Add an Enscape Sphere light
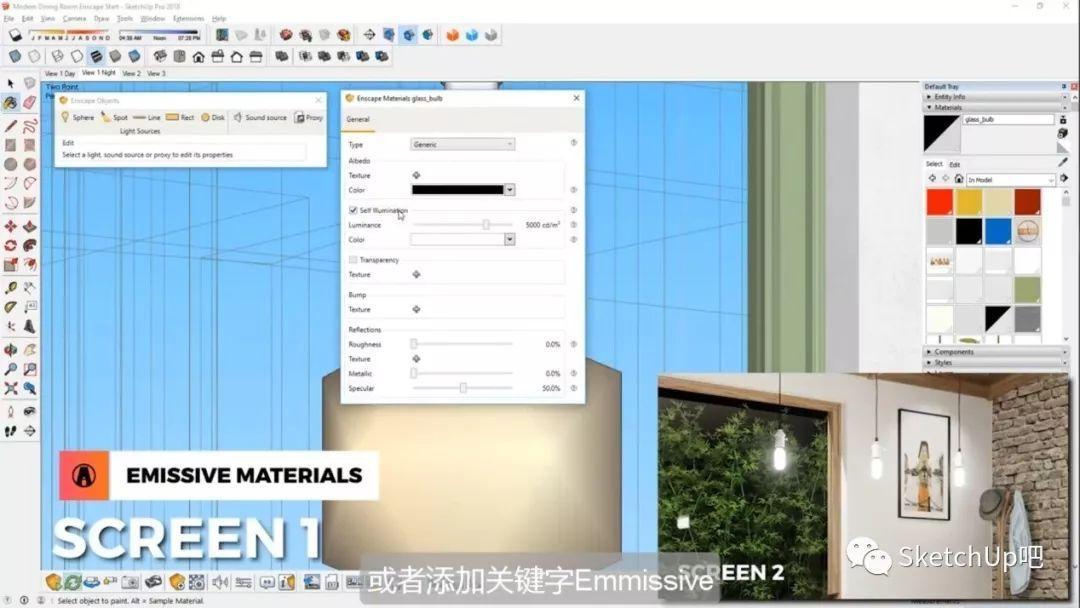The image size is (1080, 608). tap(77, 118)
